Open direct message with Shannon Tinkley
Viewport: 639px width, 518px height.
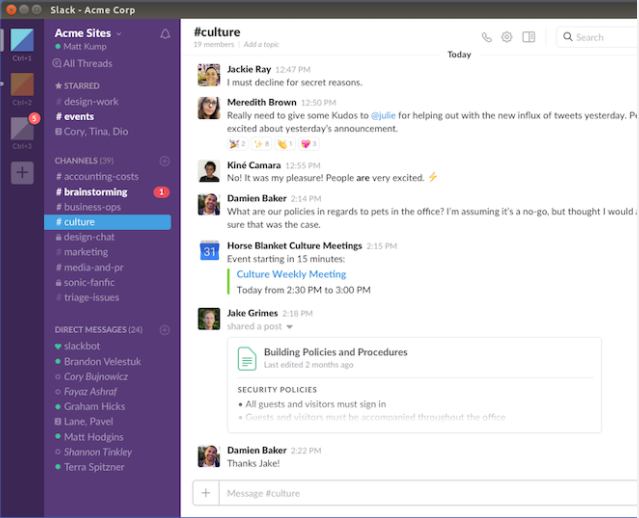(94, 452)
